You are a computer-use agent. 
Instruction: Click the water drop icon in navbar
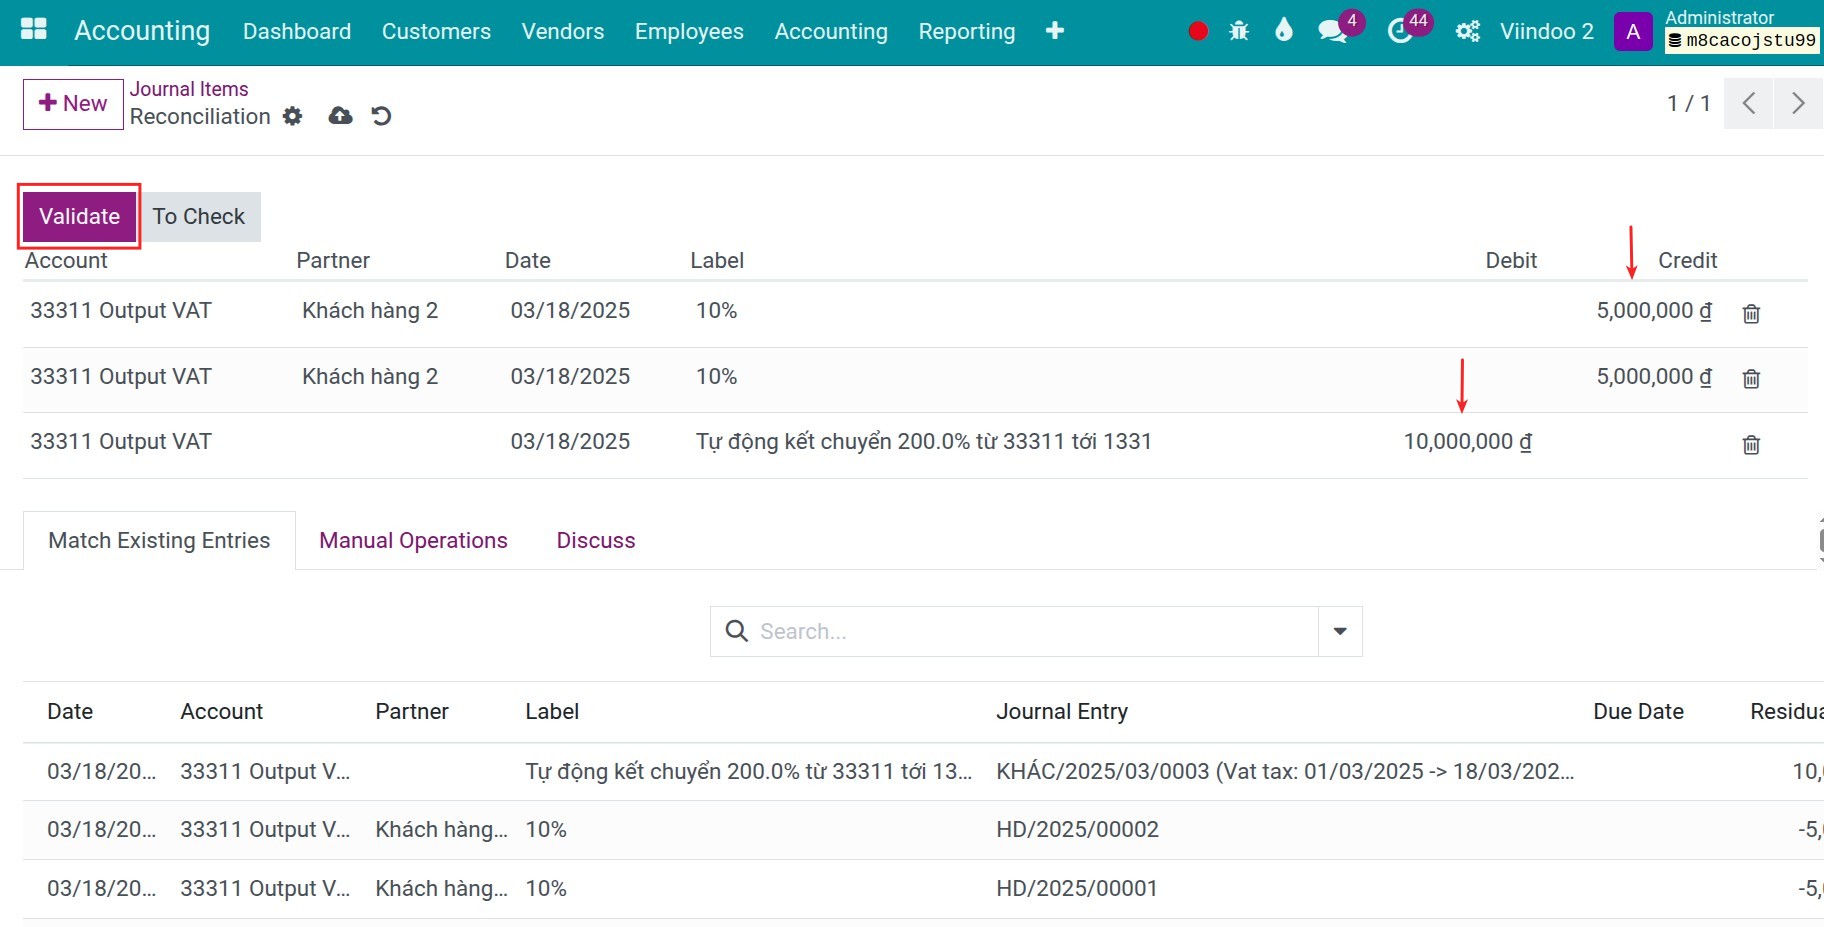[1284, 31]
